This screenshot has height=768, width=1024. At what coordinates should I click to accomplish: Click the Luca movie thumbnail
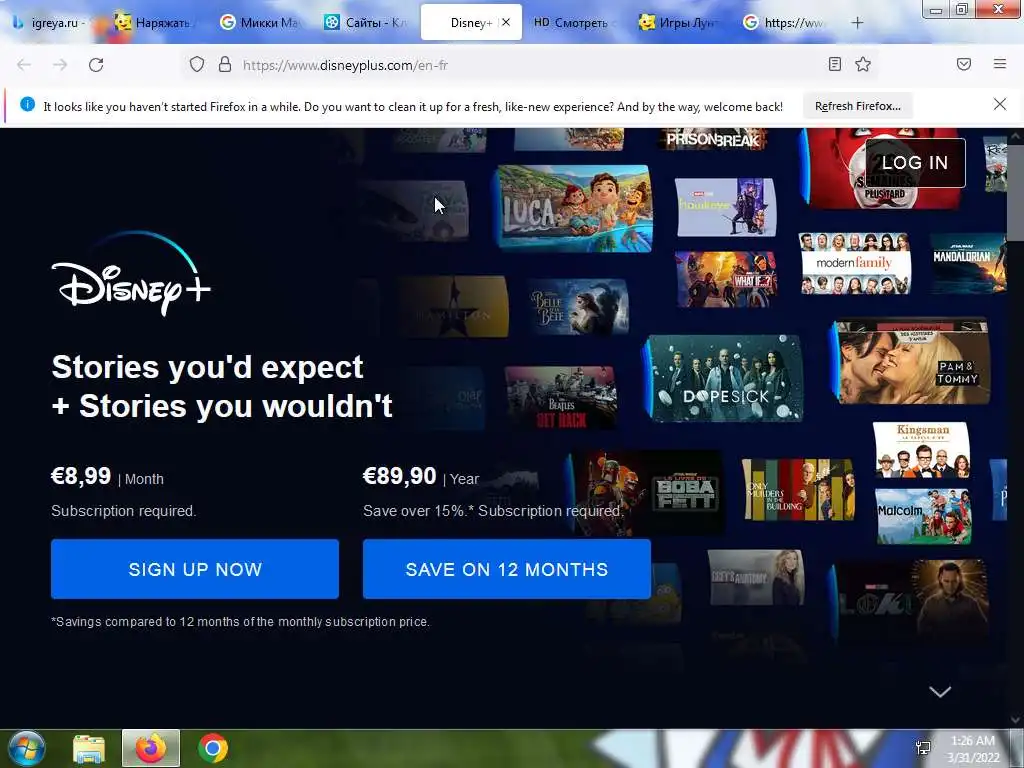575,208
